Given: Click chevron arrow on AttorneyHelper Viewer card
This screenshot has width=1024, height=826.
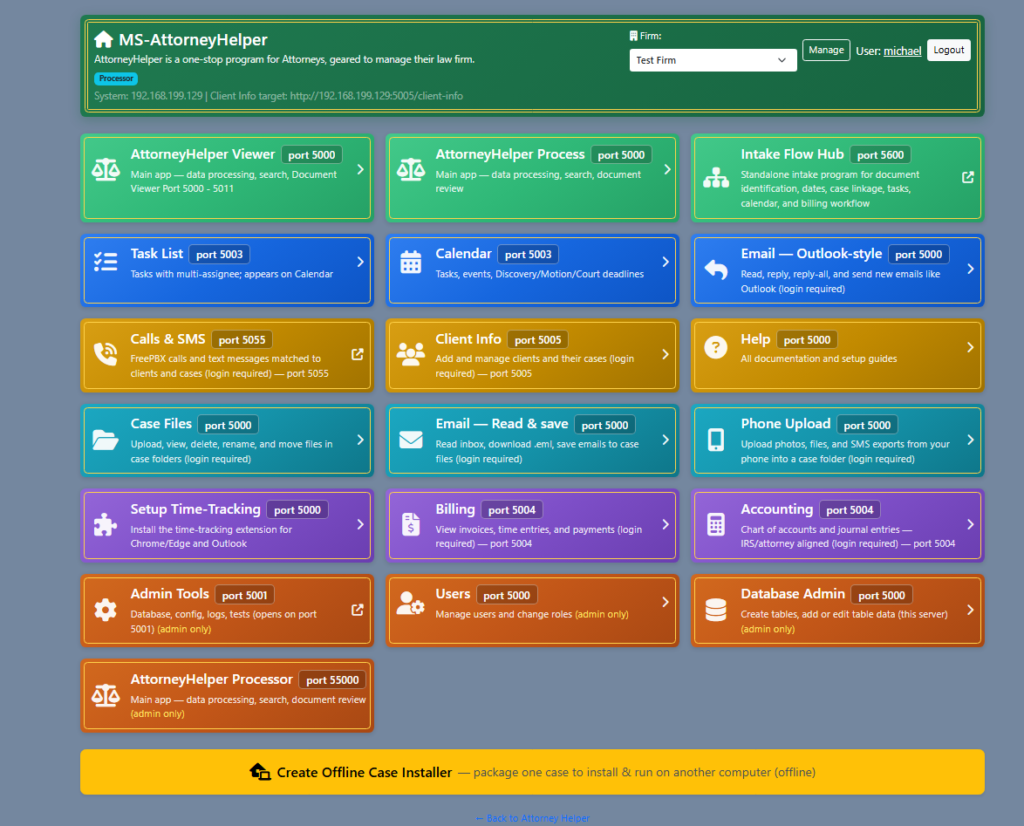Looking at the screenshot, I should [360, 169].
